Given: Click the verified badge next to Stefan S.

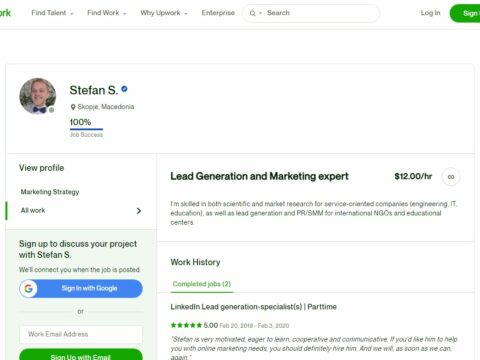Looking at the screenshot, I should click(124, 89).
